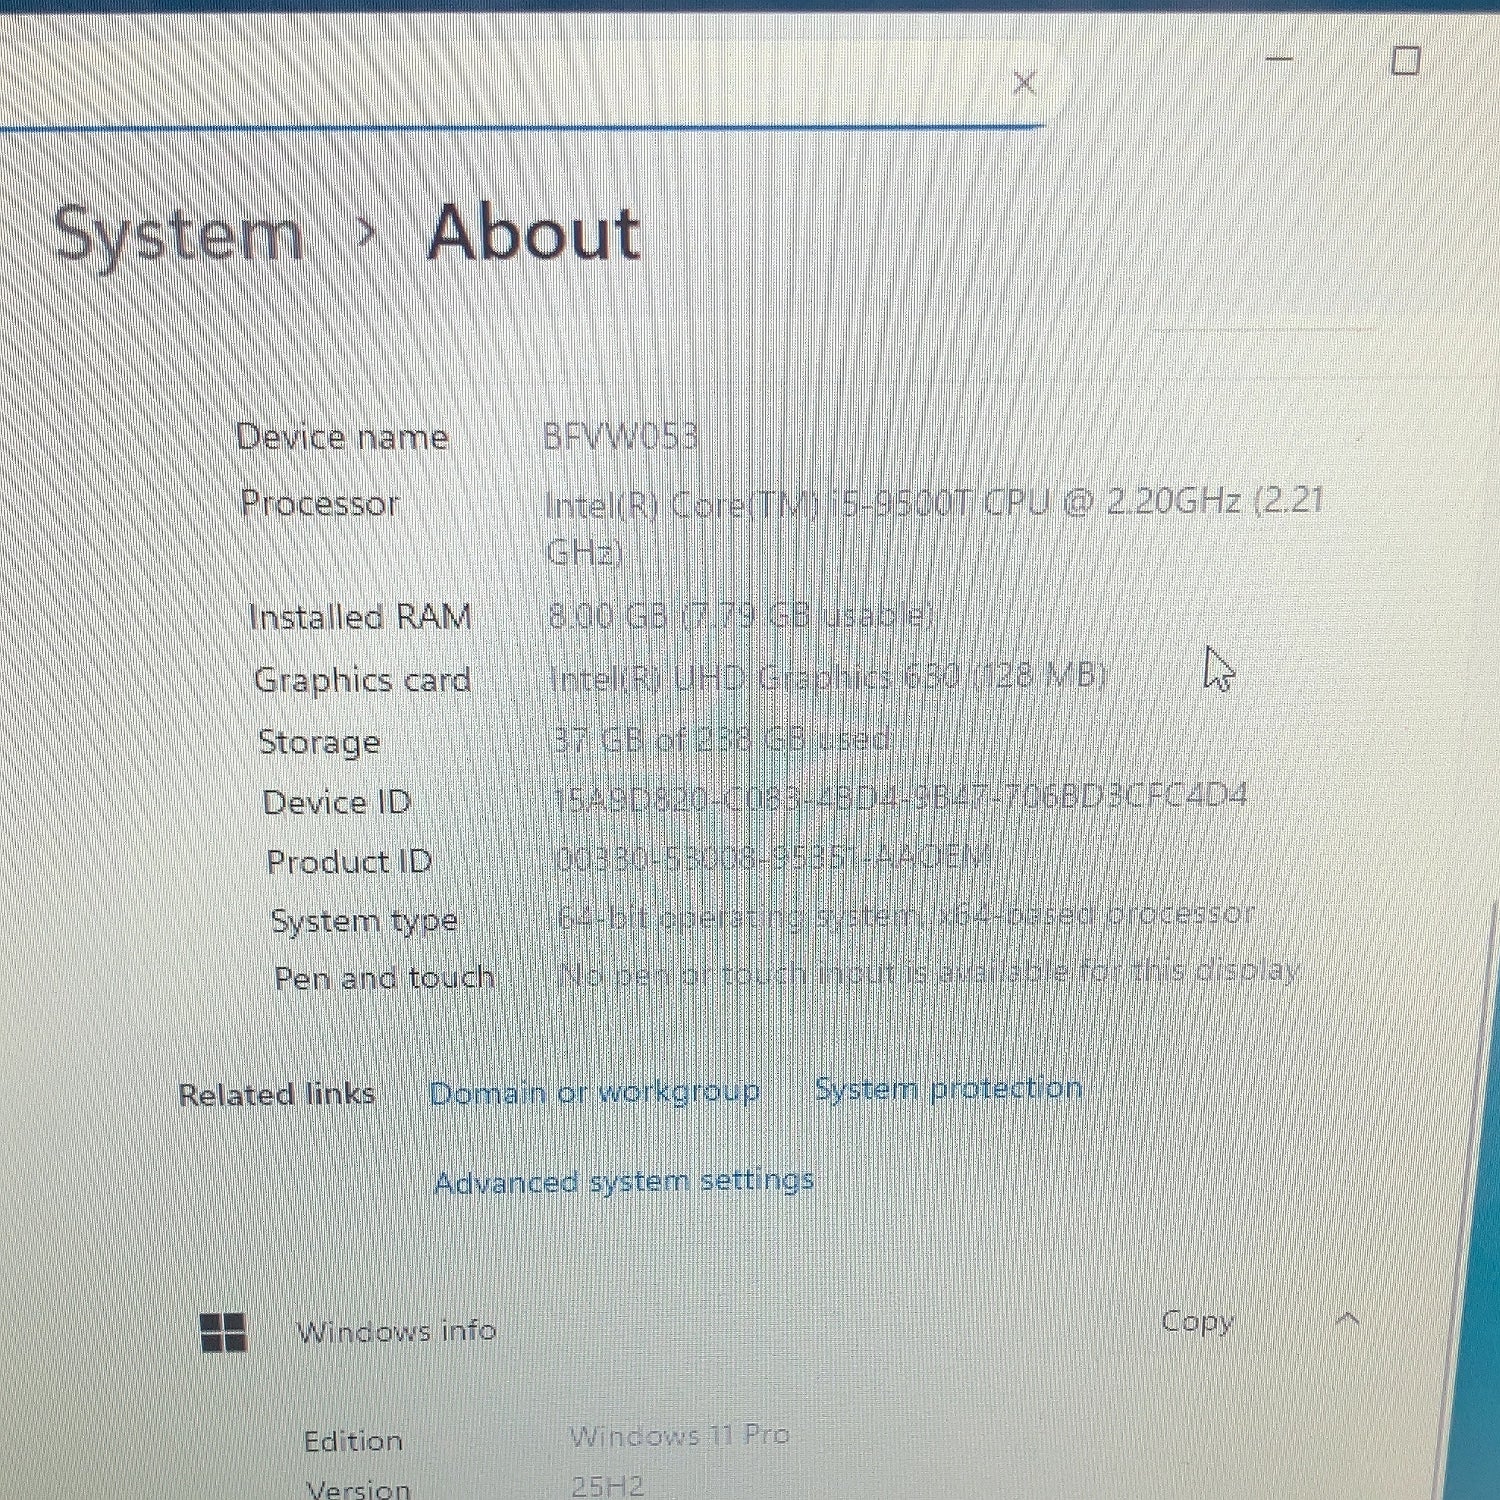This screenshot has width=1500, height=1500.
Task: Select the Storage label
Action: pyautogui.click(x=319, y=742)
